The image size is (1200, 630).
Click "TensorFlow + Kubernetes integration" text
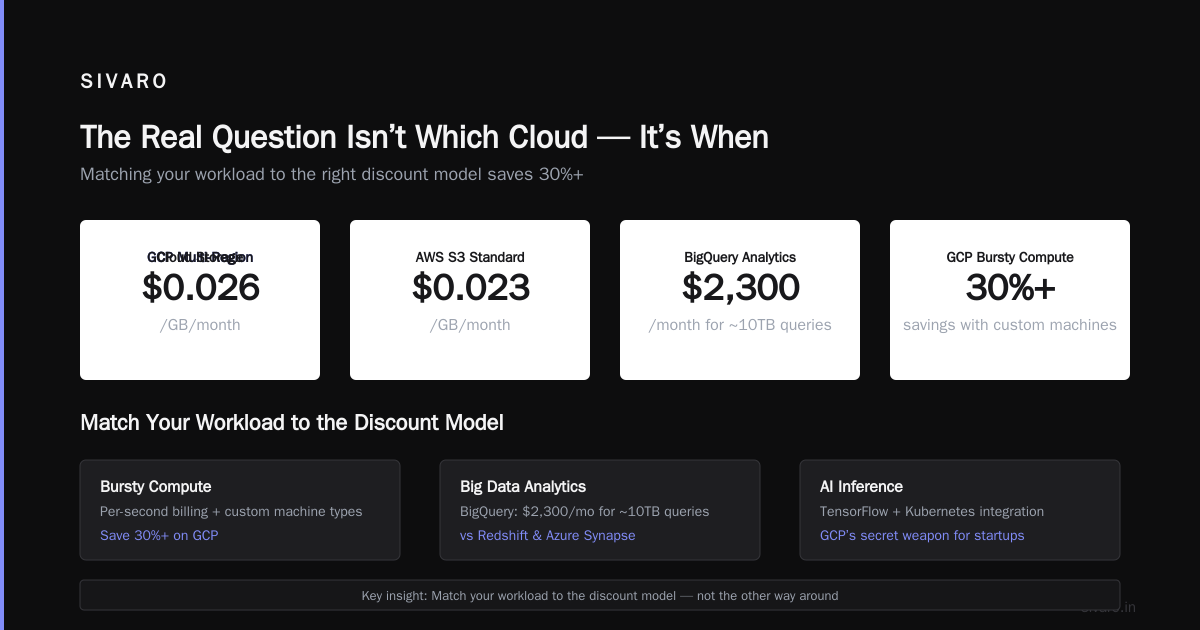(932, 511)
